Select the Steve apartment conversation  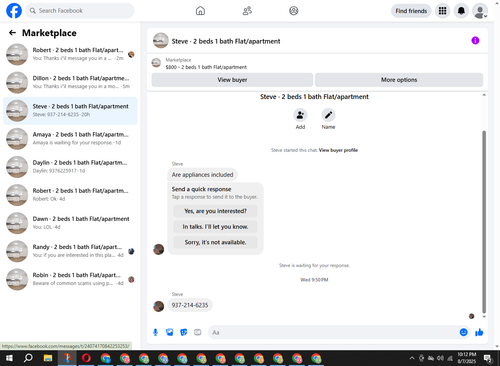70,111
